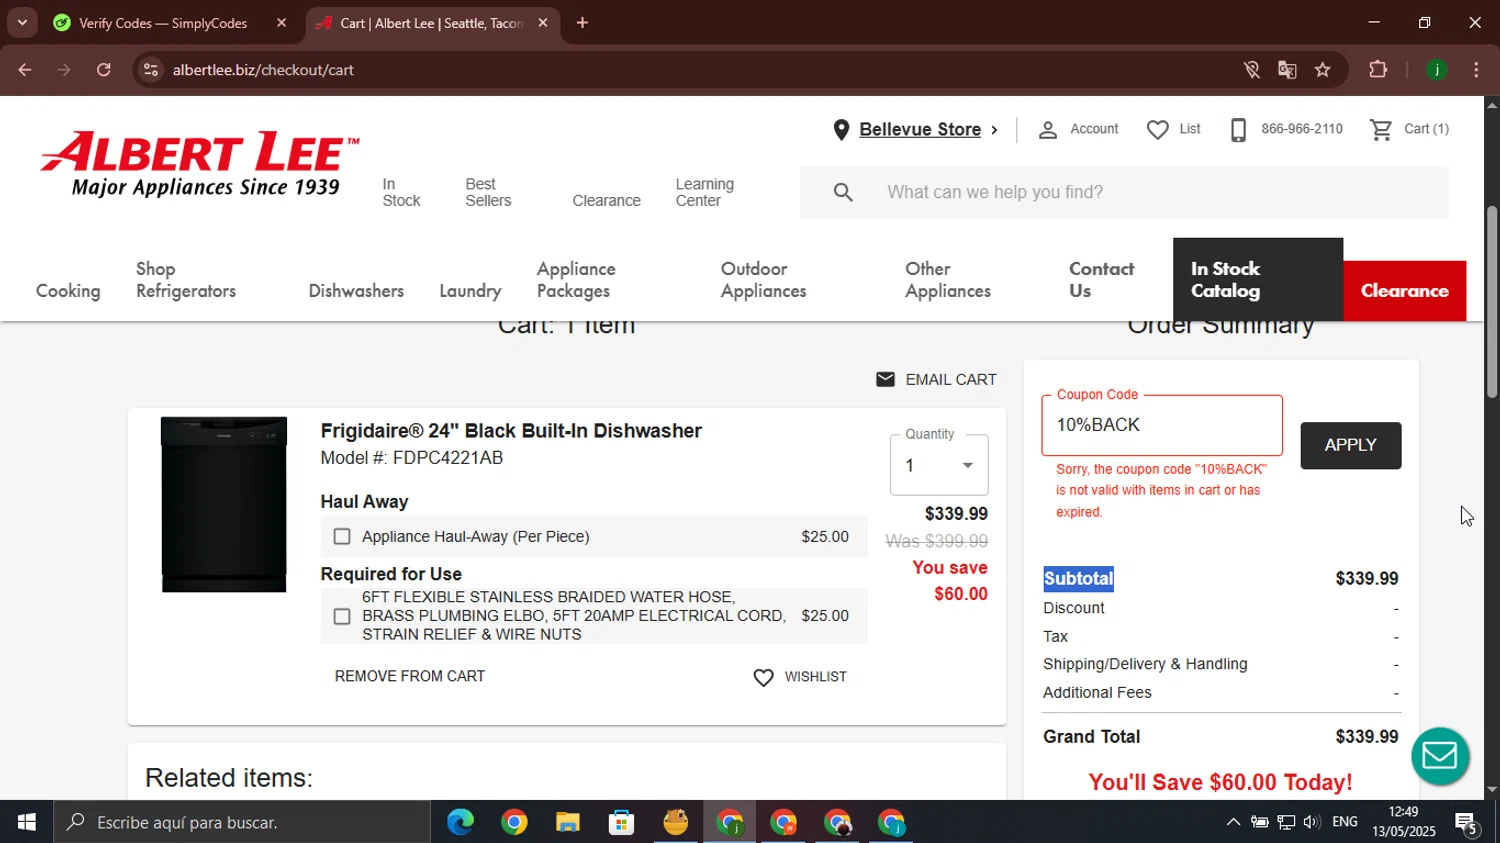Click the browser address bar URL
Screen dimensions: 1500x843
pos(263,70)
